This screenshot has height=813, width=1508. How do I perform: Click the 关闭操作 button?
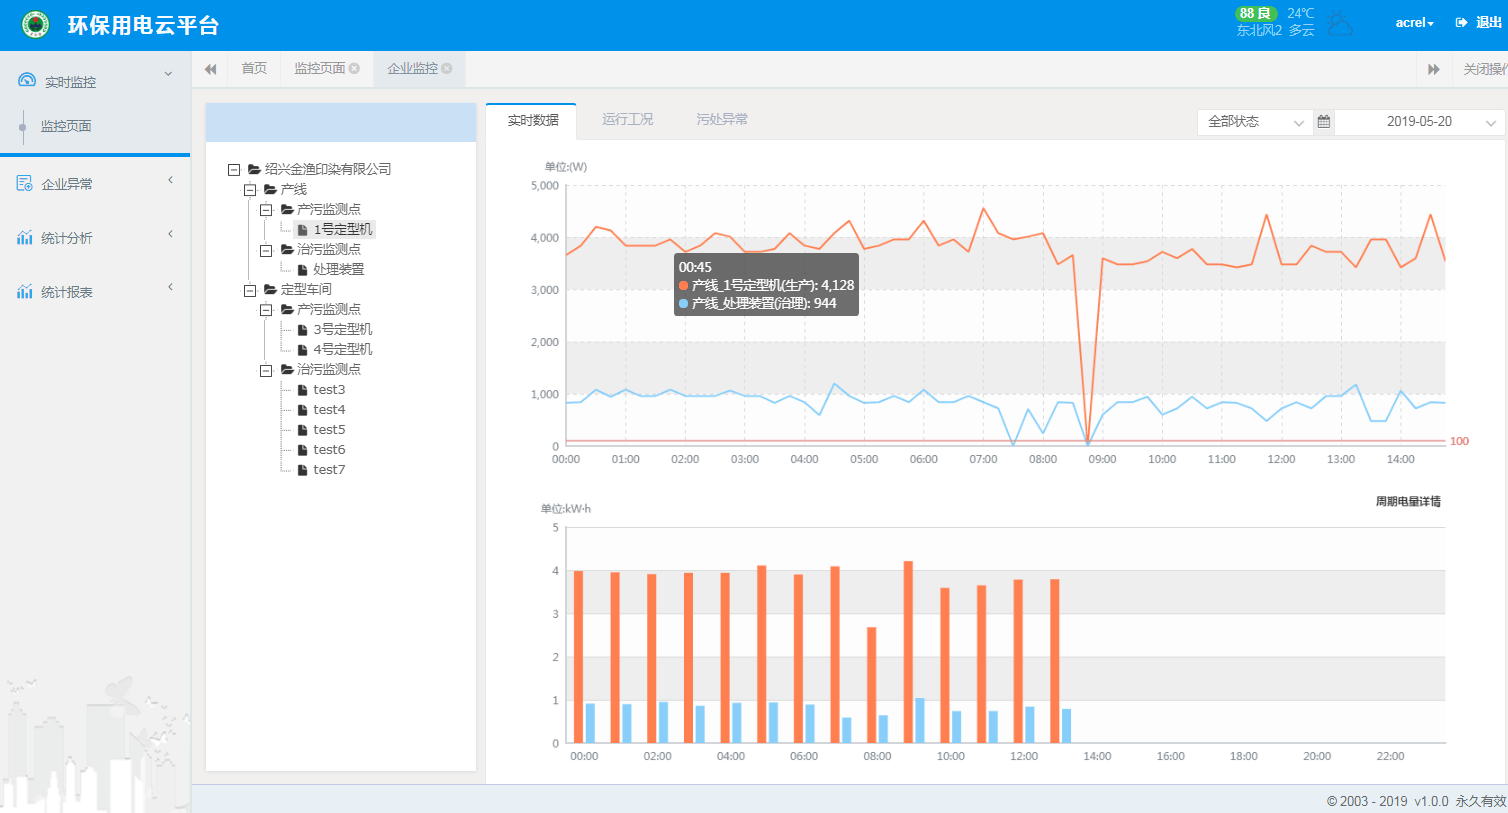point(1485,69)
